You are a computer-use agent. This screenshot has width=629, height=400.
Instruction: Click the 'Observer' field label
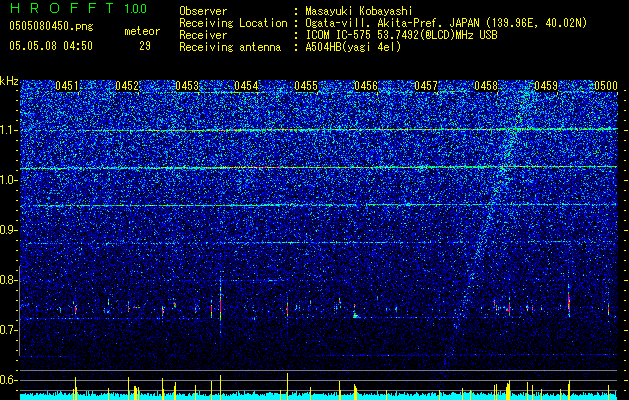pos(203,11)
